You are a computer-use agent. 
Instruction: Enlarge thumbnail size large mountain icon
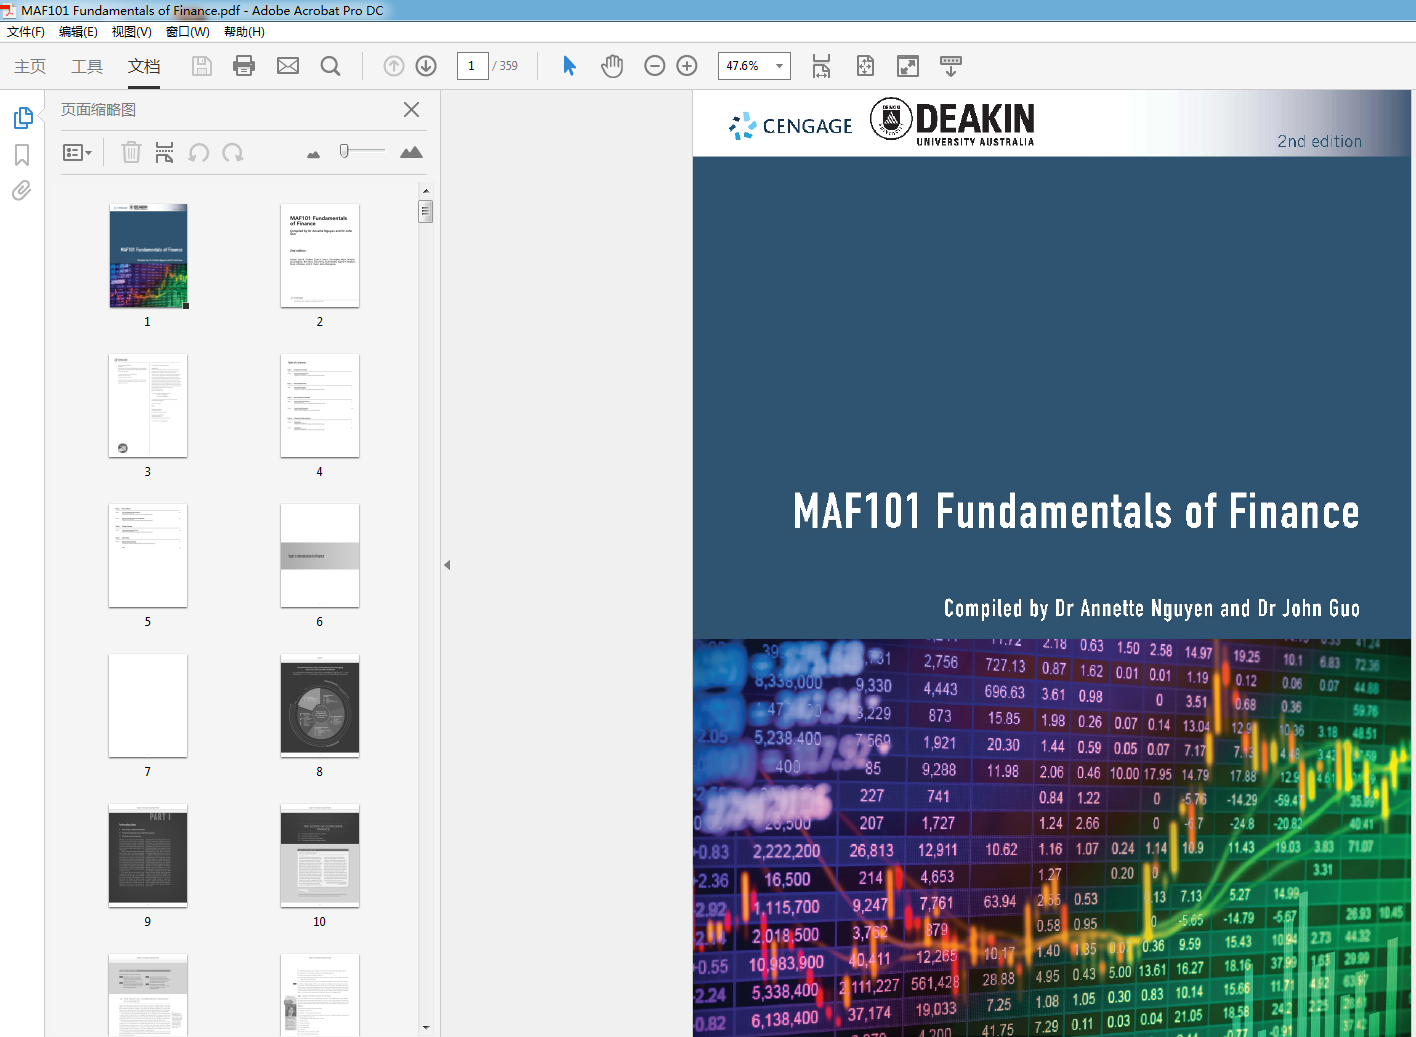click(x=411, y=152)
